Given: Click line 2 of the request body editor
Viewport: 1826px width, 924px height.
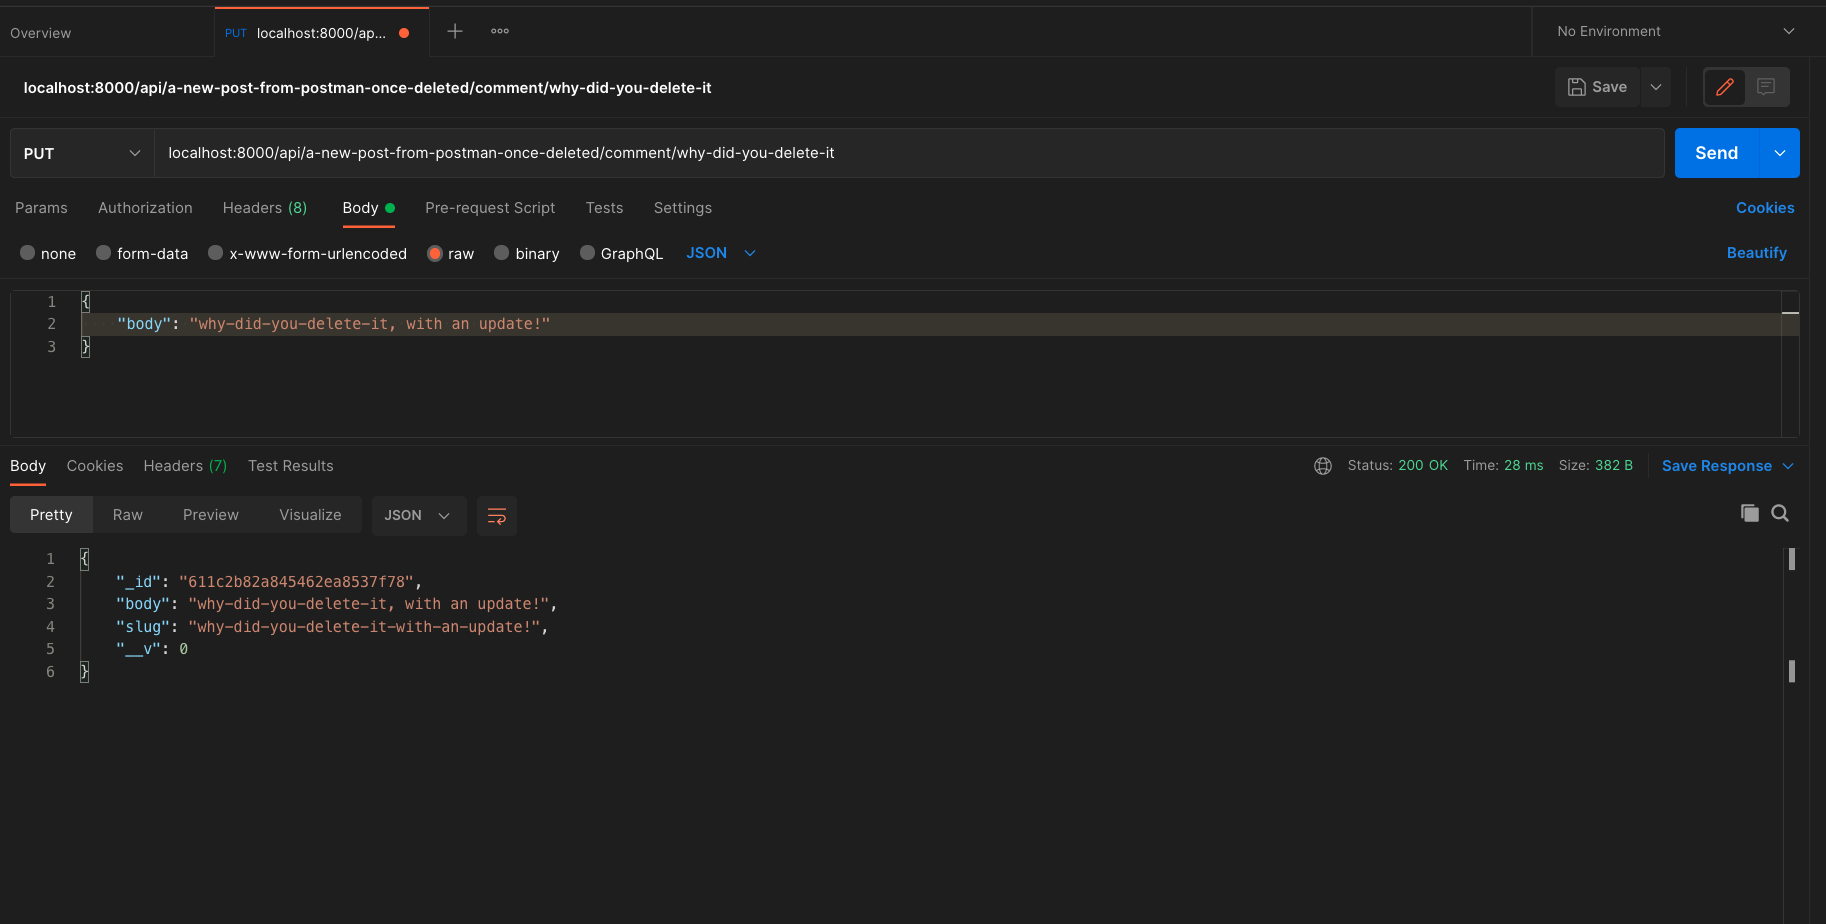Looking at the screenshot, I should pos(930,324).
